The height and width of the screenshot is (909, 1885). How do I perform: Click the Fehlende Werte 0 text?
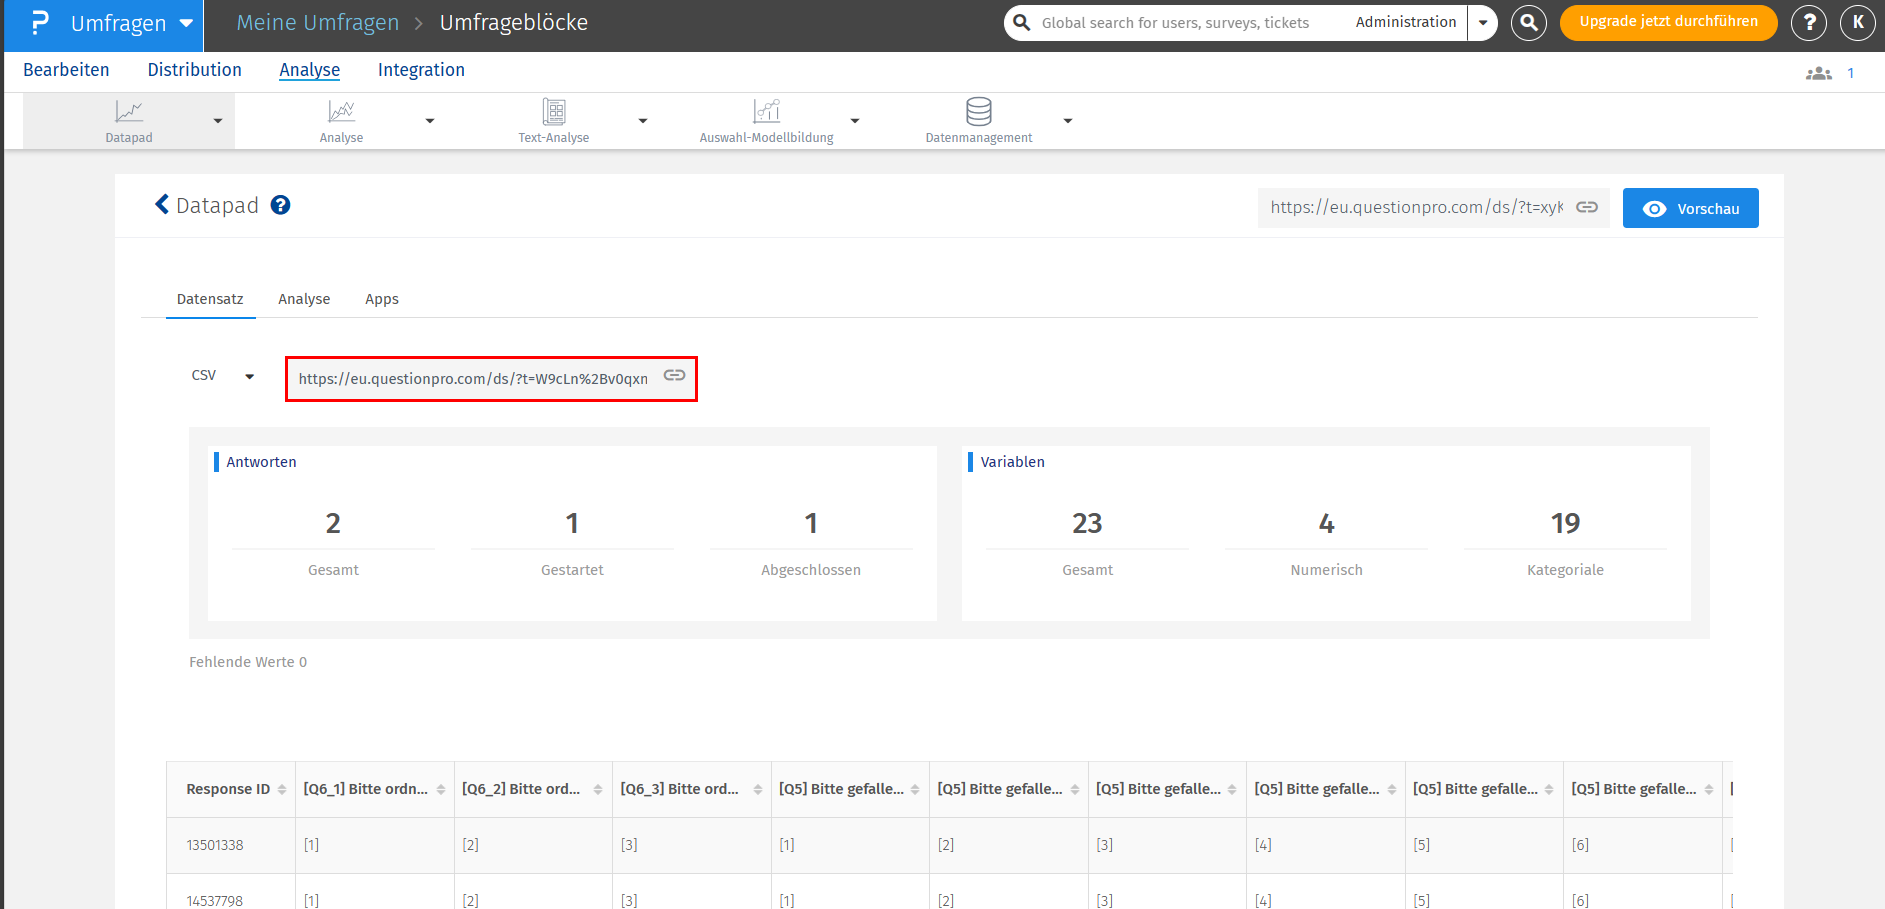pos(248,662)
